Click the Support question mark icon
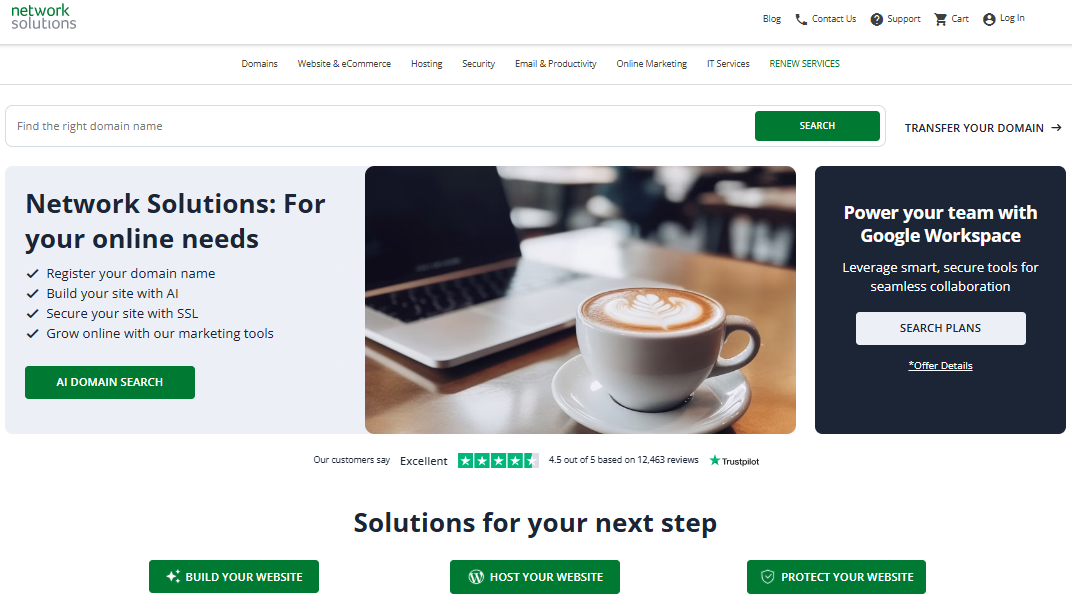 (x=876, y=19)
